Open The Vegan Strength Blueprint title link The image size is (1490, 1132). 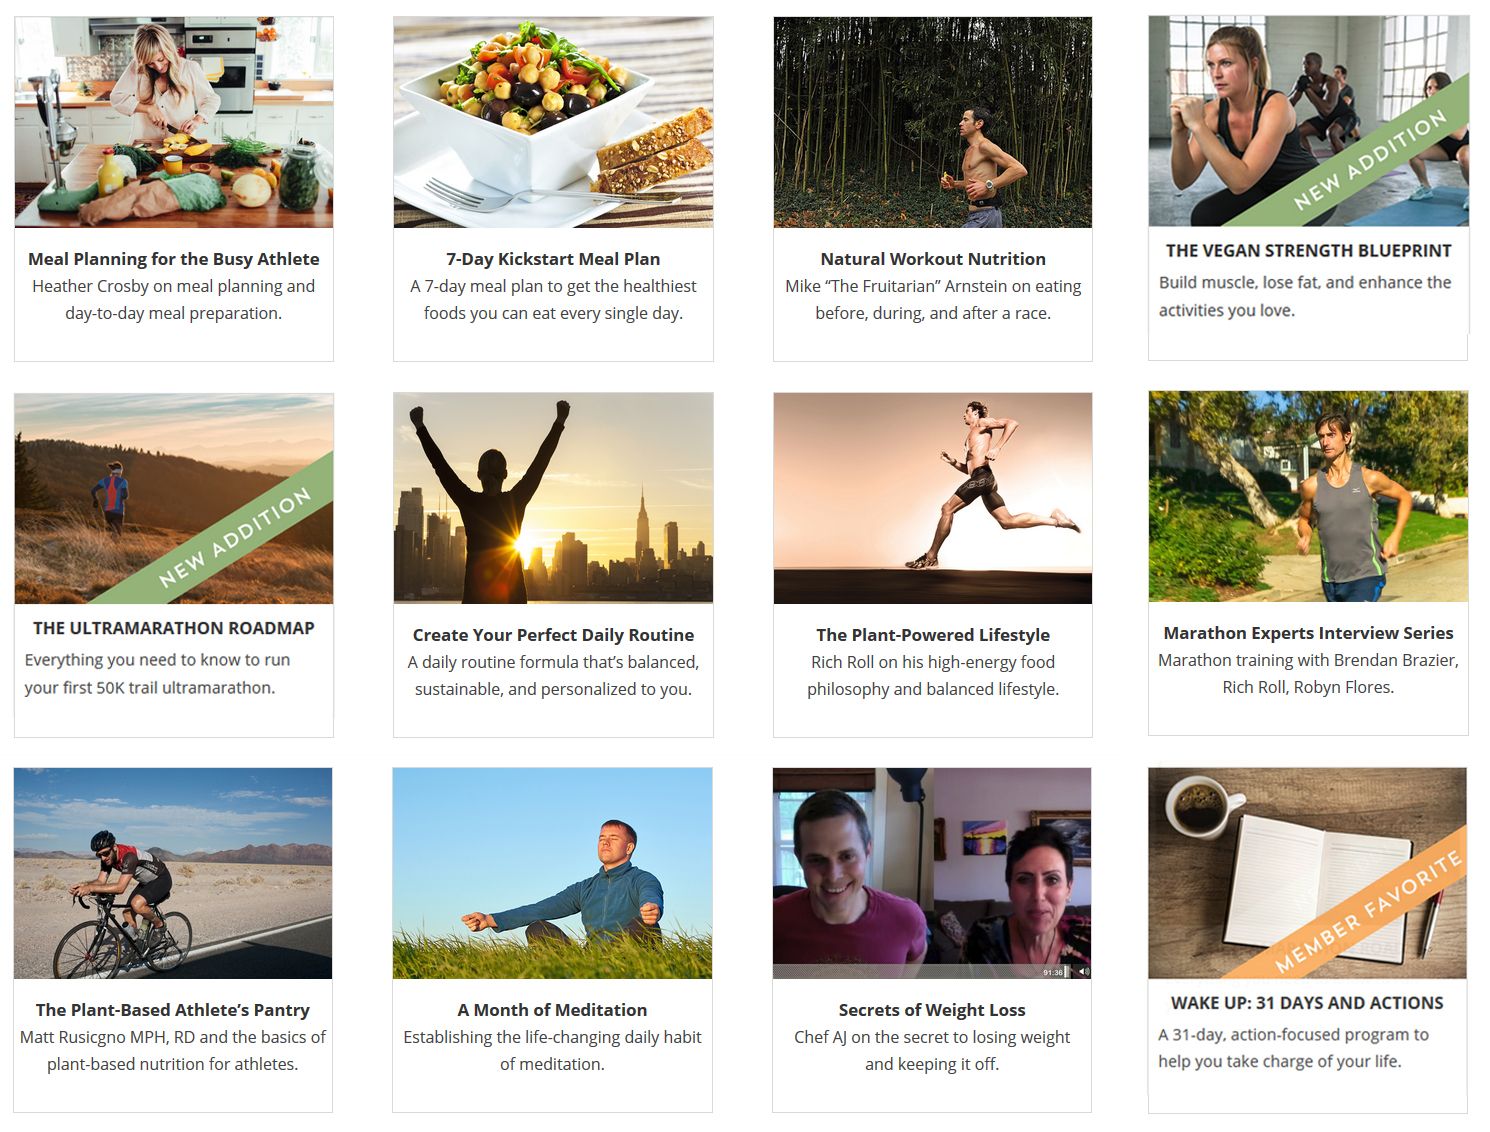[1308, 251]
